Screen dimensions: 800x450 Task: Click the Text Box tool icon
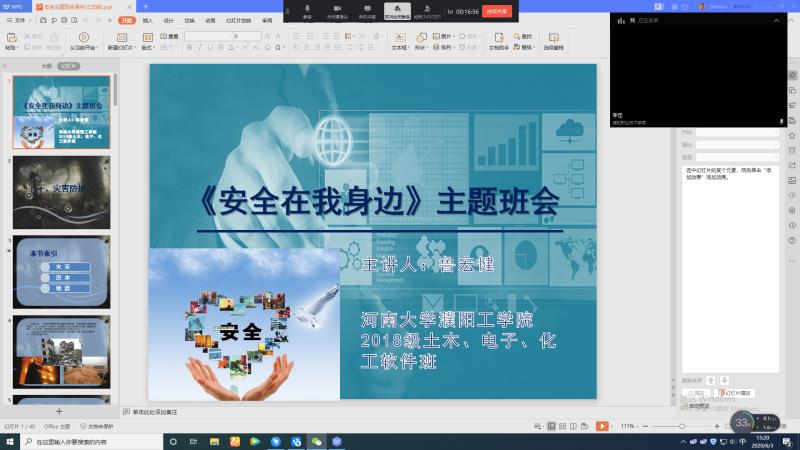pos(400,38)
